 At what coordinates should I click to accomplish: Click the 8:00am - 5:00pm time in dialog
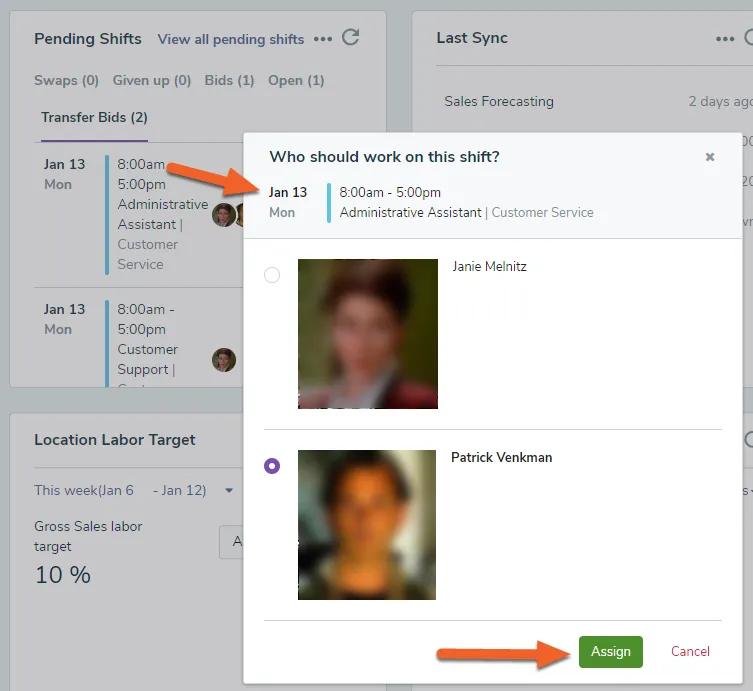point(390,193)
